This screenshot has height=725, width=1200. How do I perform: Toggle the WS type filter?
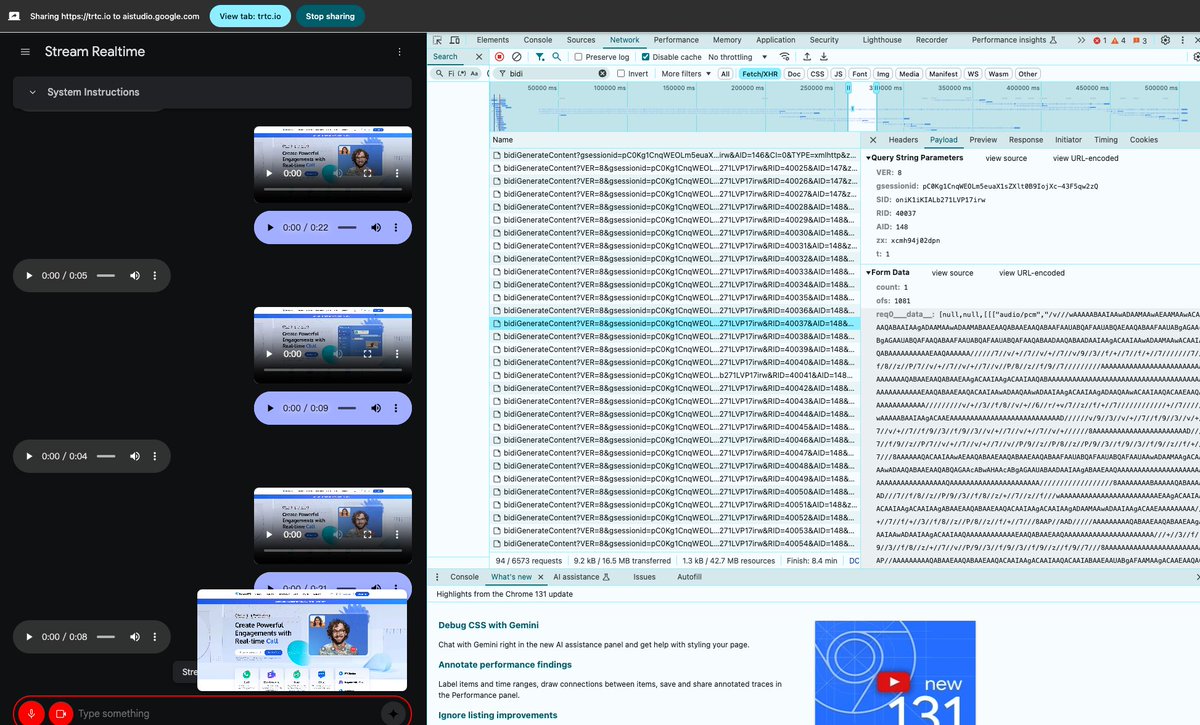click(972, 73)
